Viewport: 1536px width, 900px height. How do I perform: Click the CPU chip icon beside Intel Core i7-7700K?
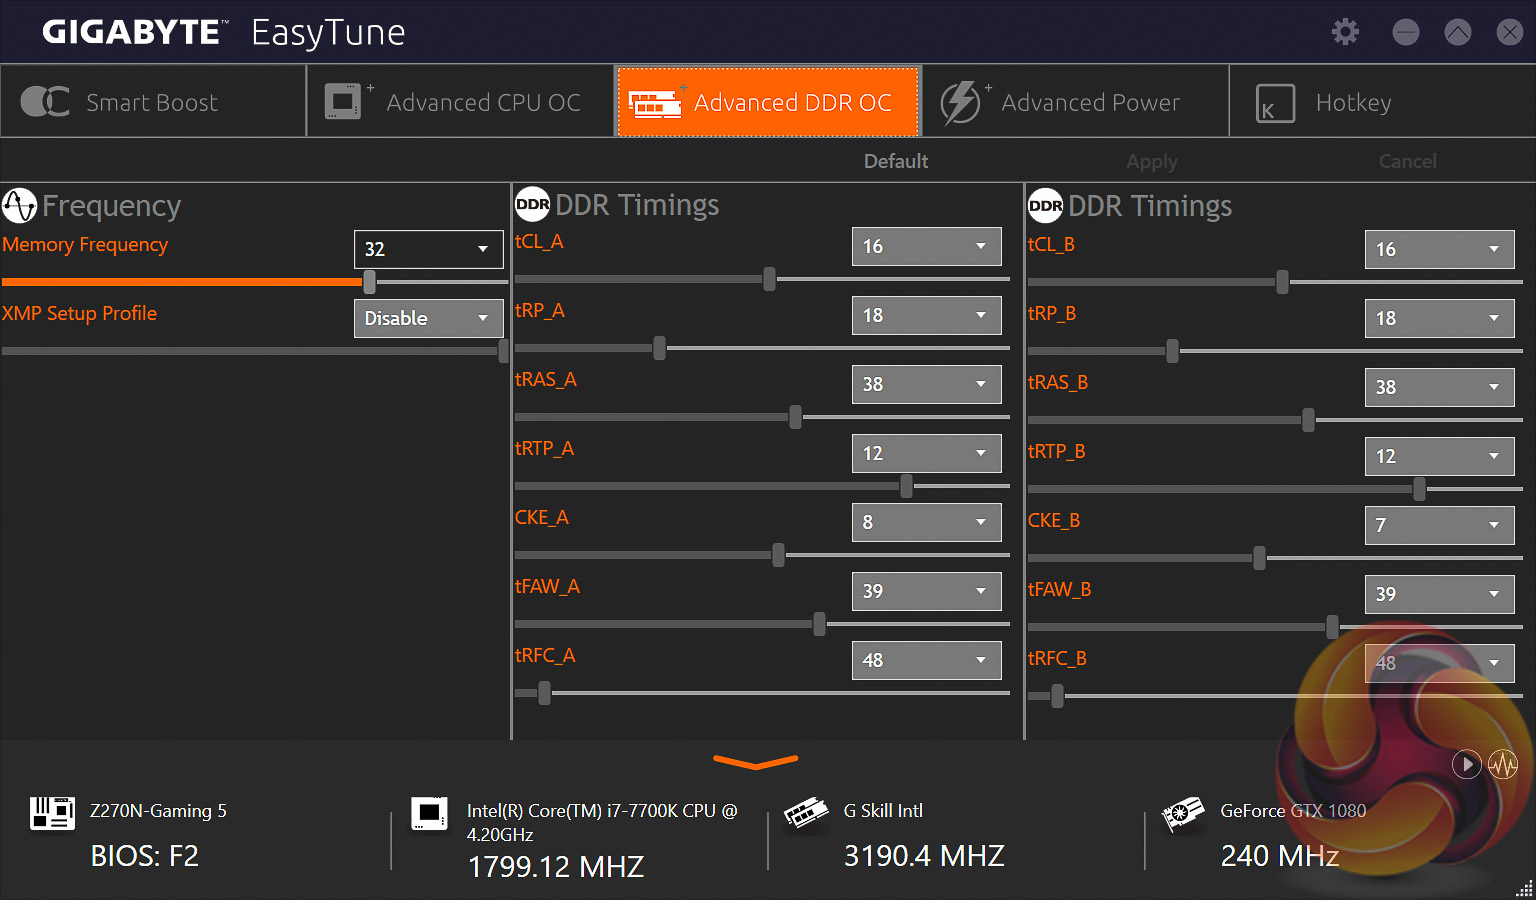tap(429, 813)
